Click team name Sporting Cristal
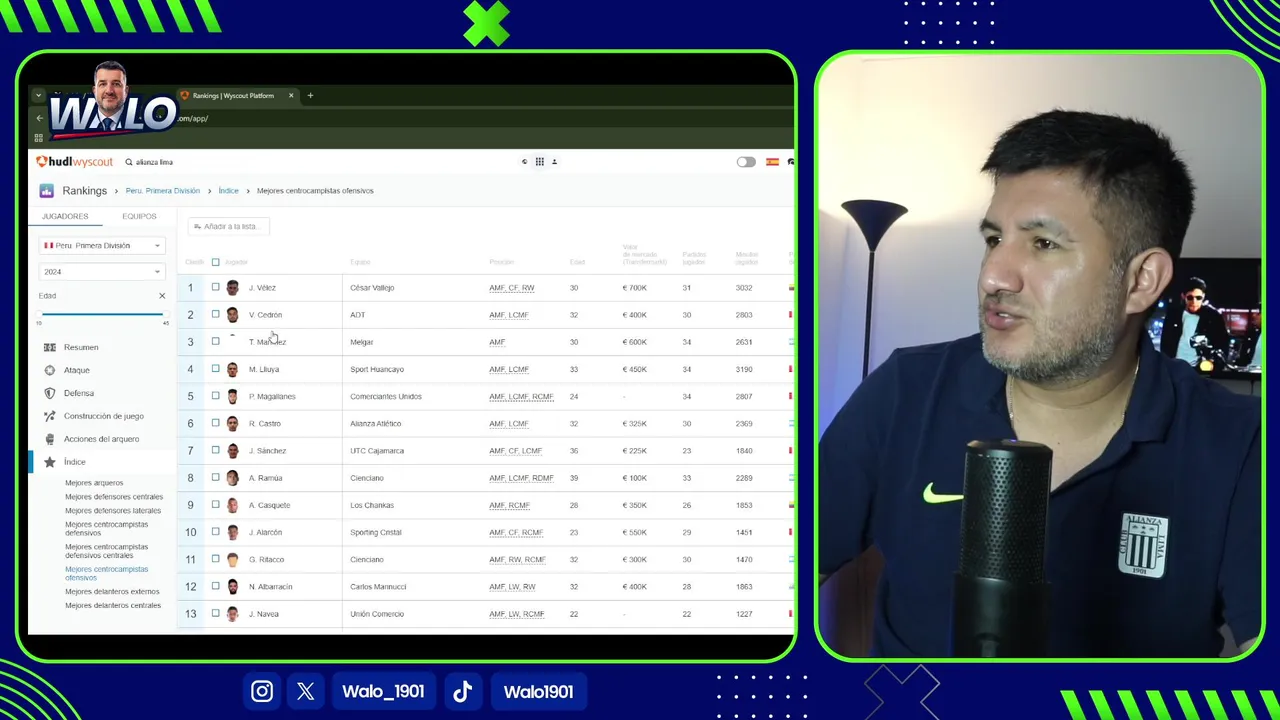 click(x=376, y=532)
